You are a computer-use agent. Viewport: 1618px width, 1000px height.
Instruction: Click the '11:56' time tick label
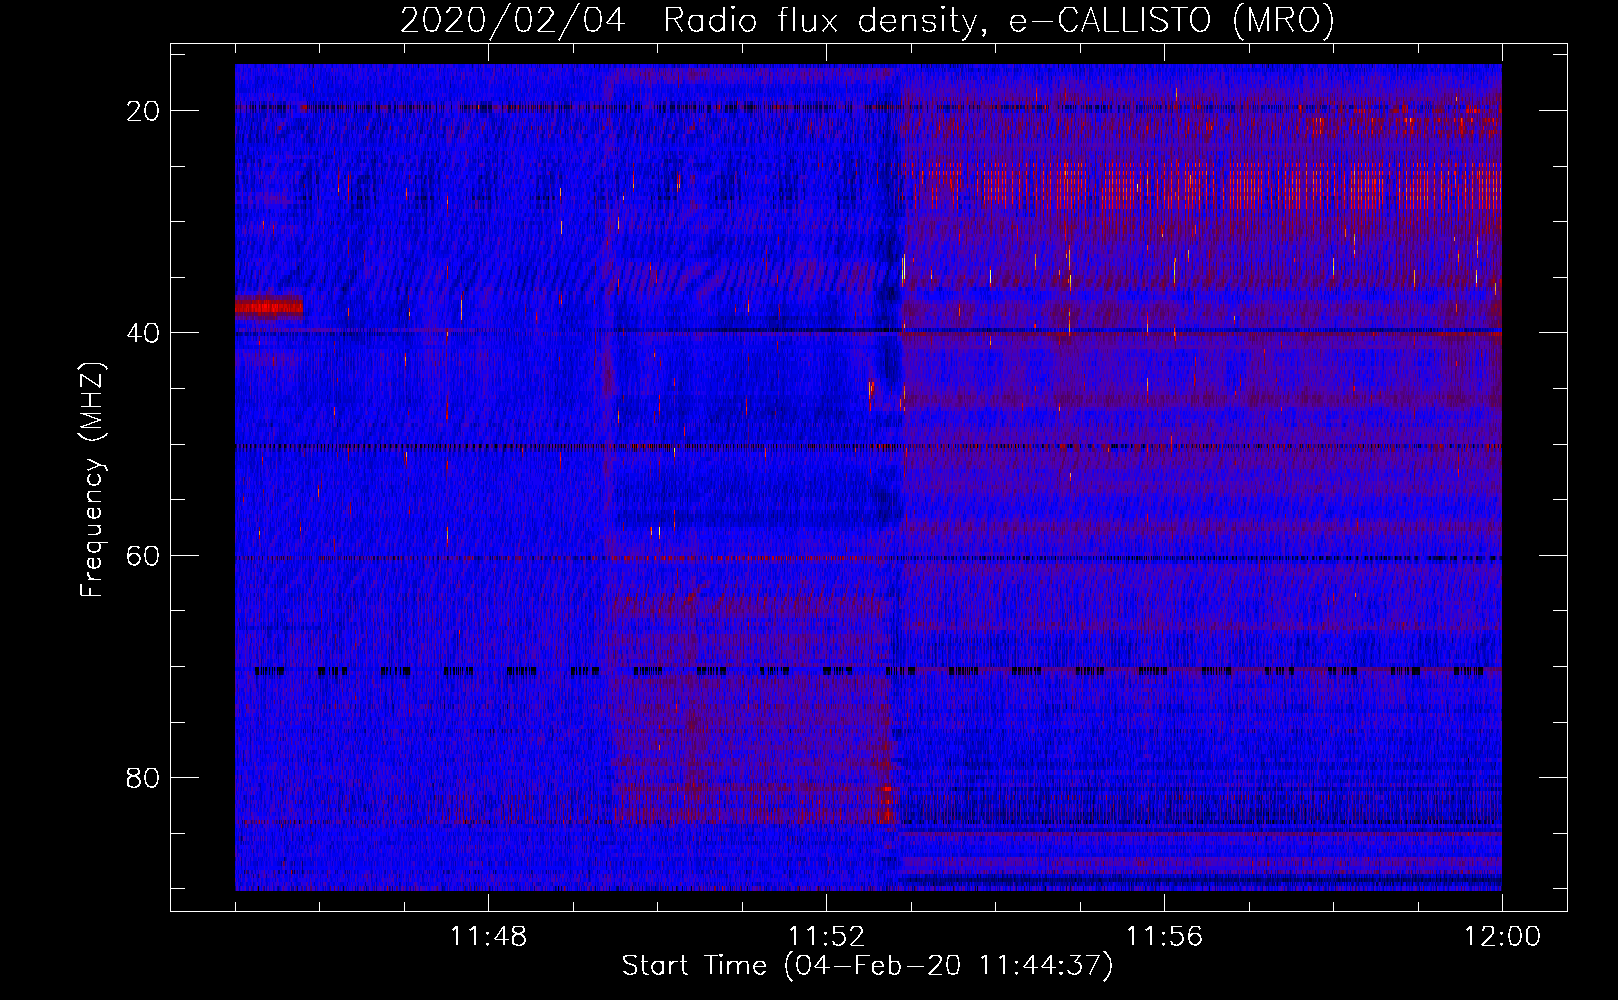[1164, 936]
